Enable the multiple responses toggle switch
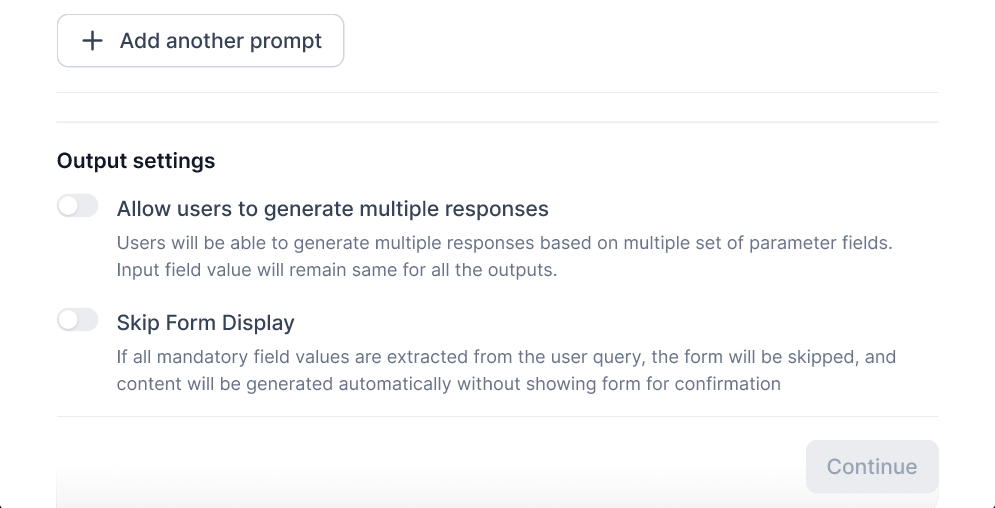 click(x=78, y=207)
